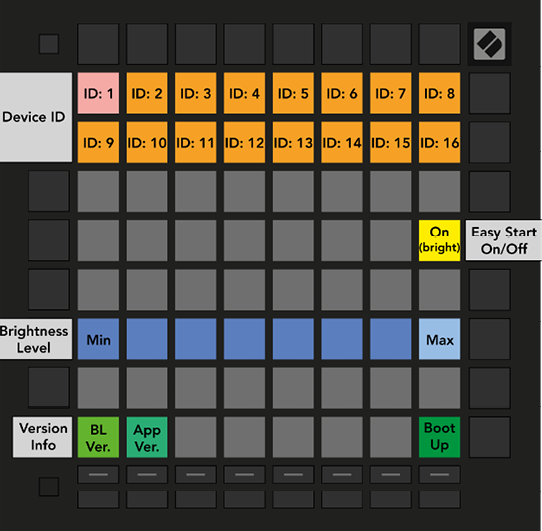Image resolution: width=542 pixels, height=531 pixels.
Task: Set device to ID: 16
Action: coord(439,142)
